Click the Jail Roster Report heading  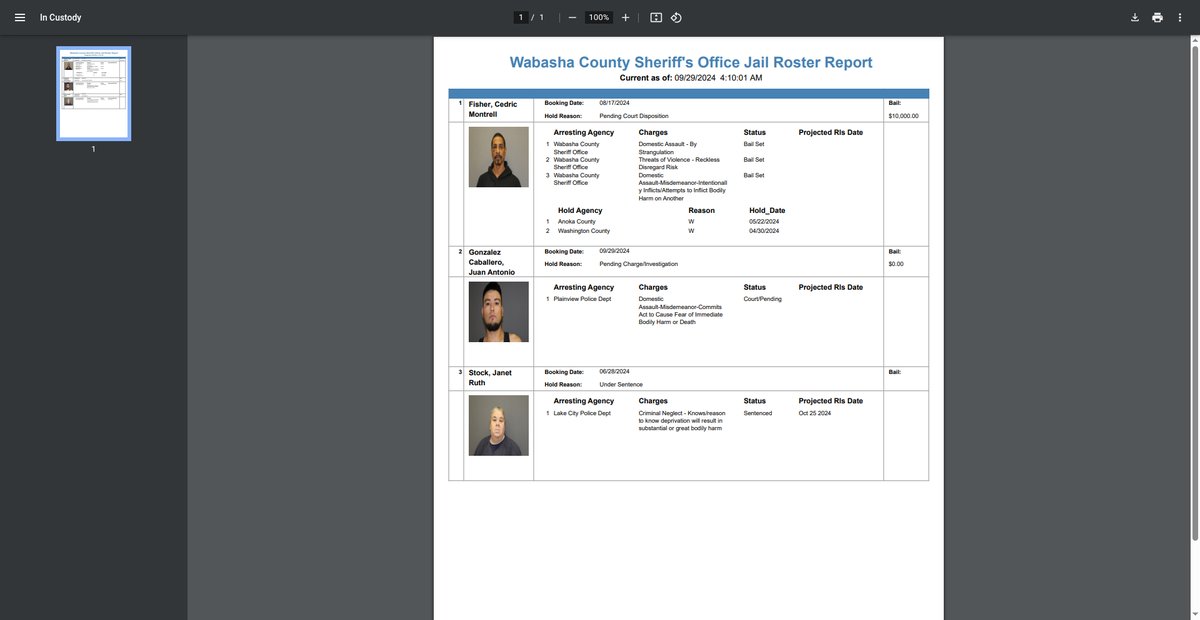click(x=691, y=62)
